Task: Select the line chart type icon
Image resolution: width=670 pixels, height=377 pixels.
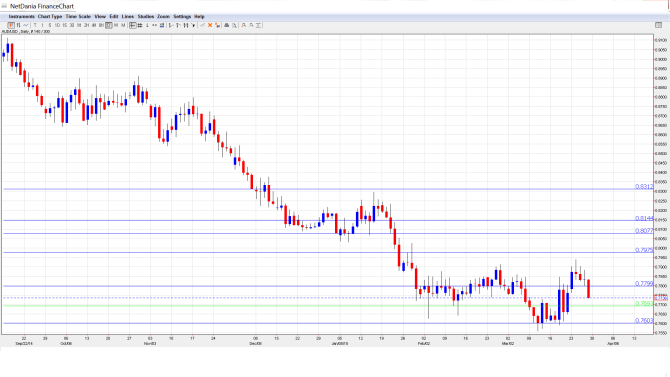Action: (x=26, y=25)
